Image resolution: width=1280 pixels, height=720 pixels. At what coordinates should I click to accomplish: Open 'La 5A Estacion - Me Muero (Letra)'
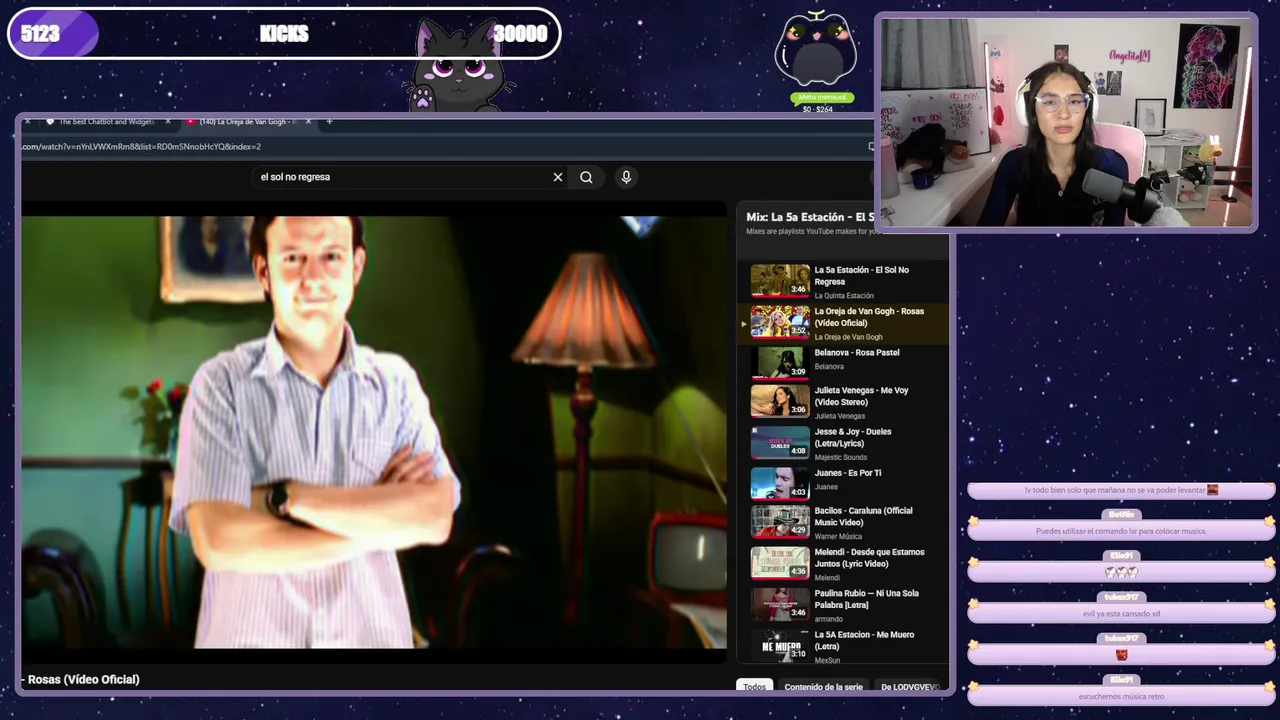coord(864,640)
